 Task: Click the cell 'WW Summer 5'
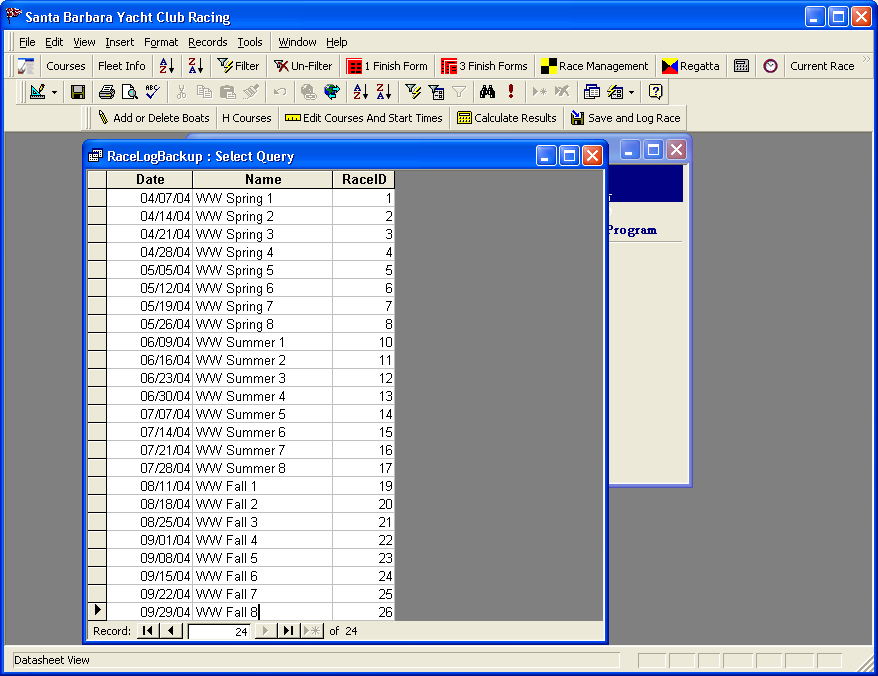pyautogui.click(x=263, y=414)
